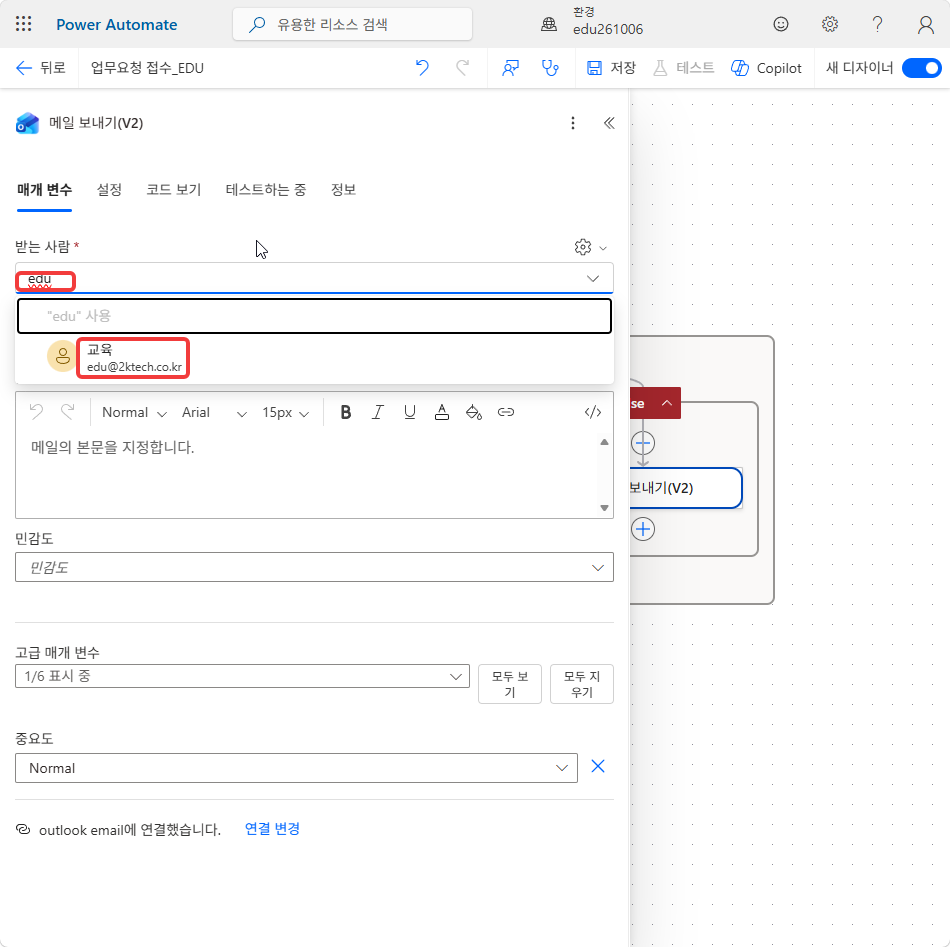The height and width of the screenshot is (947, 950).
Task: Click the 모두 지우기 button
Action: (582, 684)
